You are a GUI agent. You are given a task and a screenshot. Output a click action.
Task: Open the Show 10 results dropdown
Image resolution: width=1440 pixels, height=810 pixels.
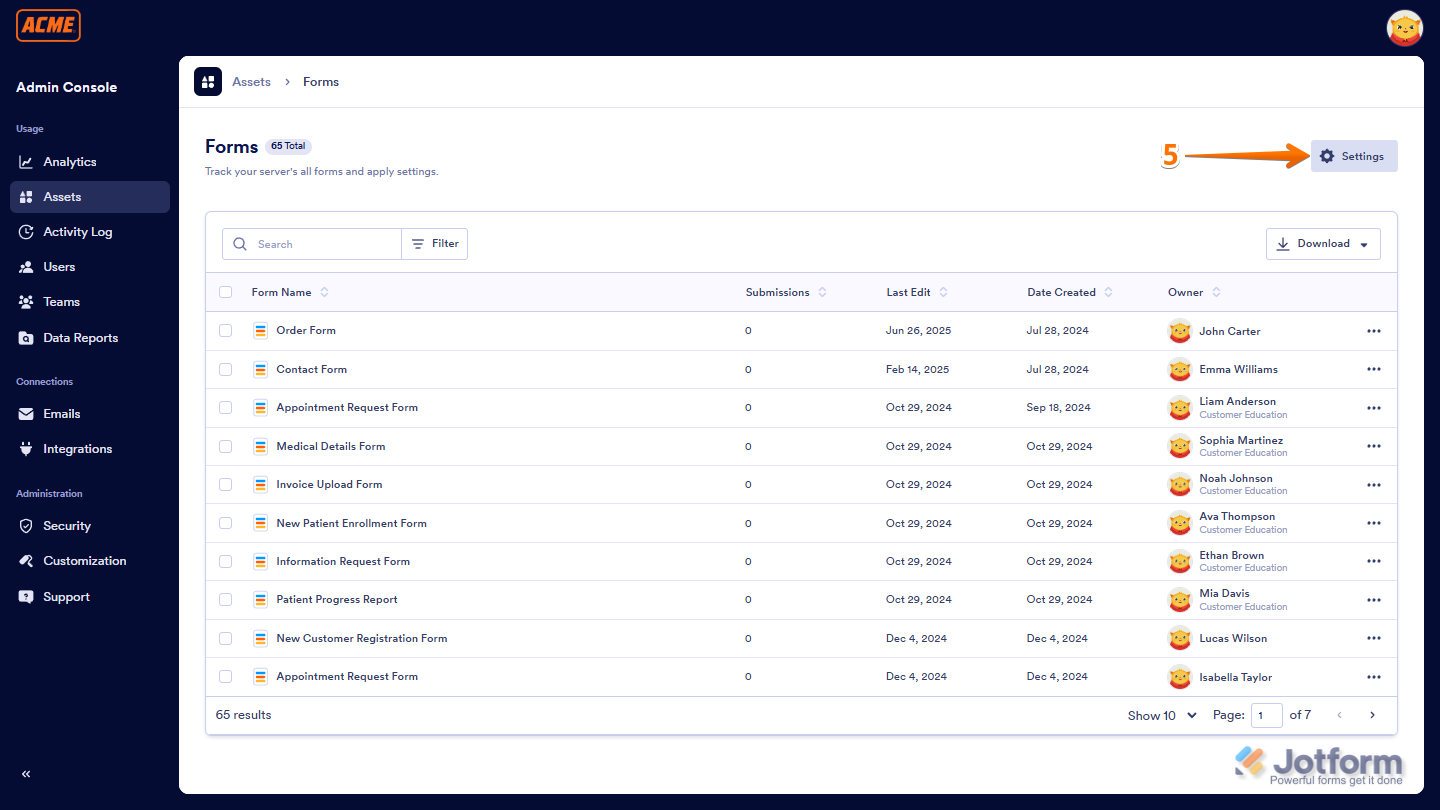1160,715
